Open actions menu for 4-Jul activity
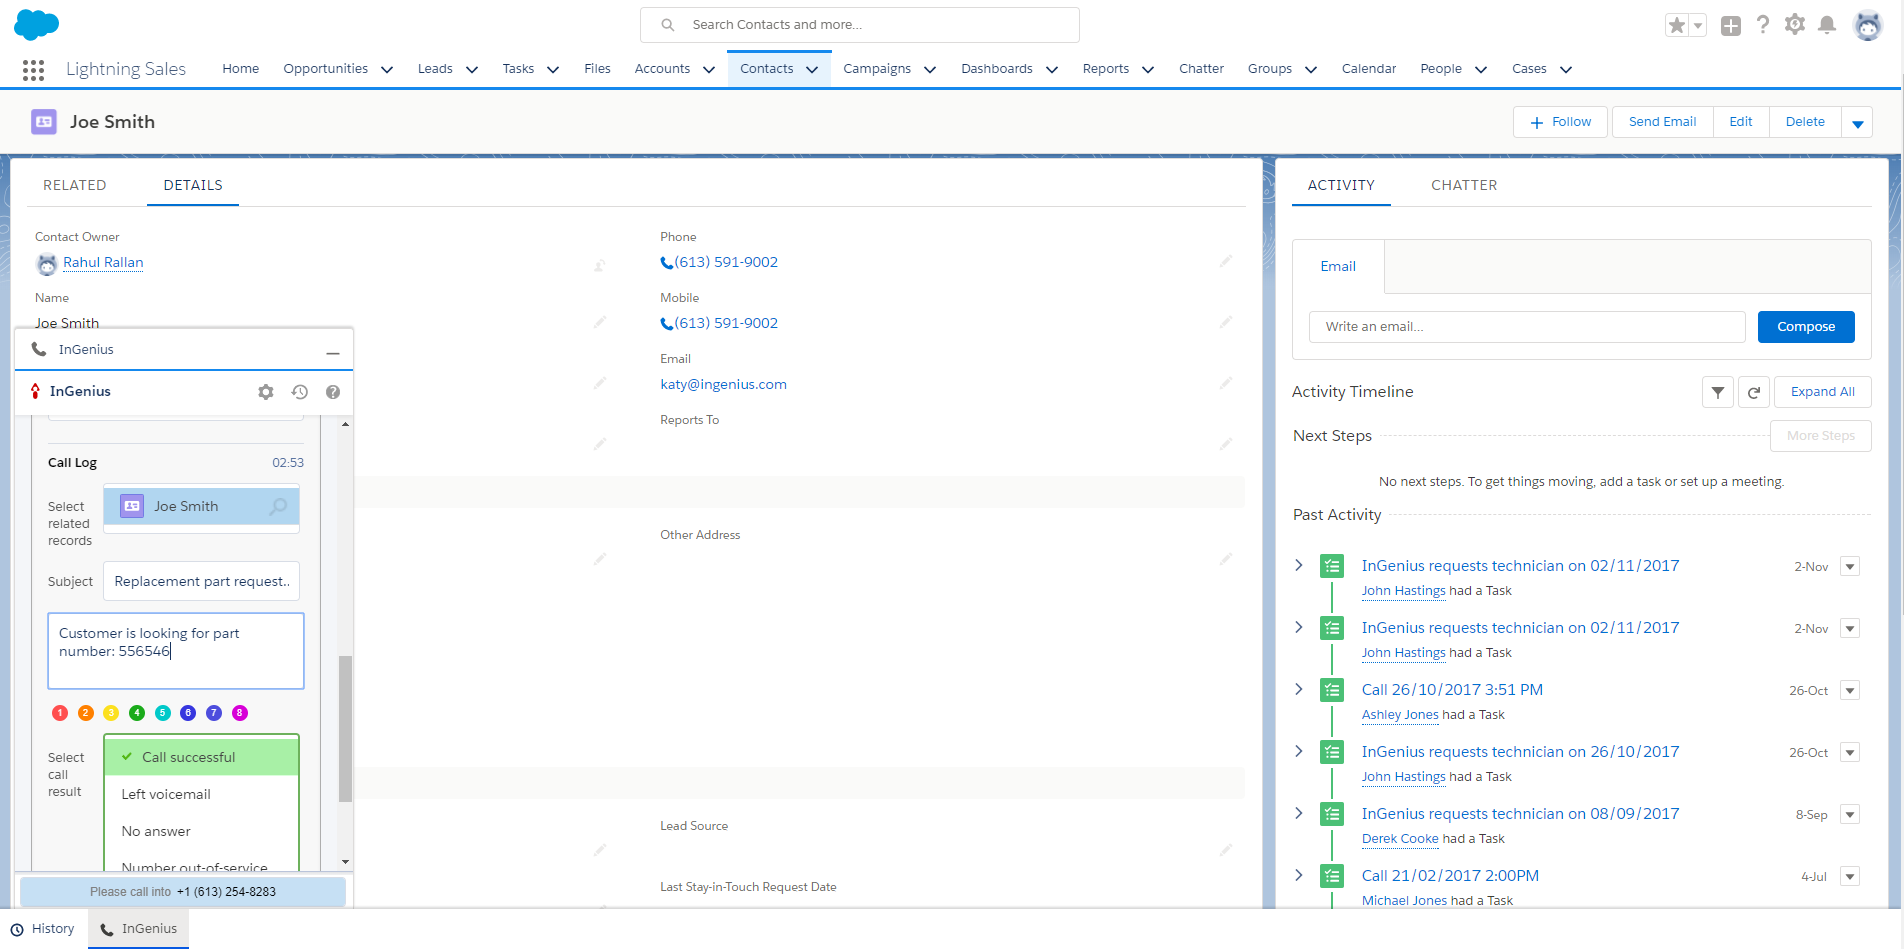 1851,877
